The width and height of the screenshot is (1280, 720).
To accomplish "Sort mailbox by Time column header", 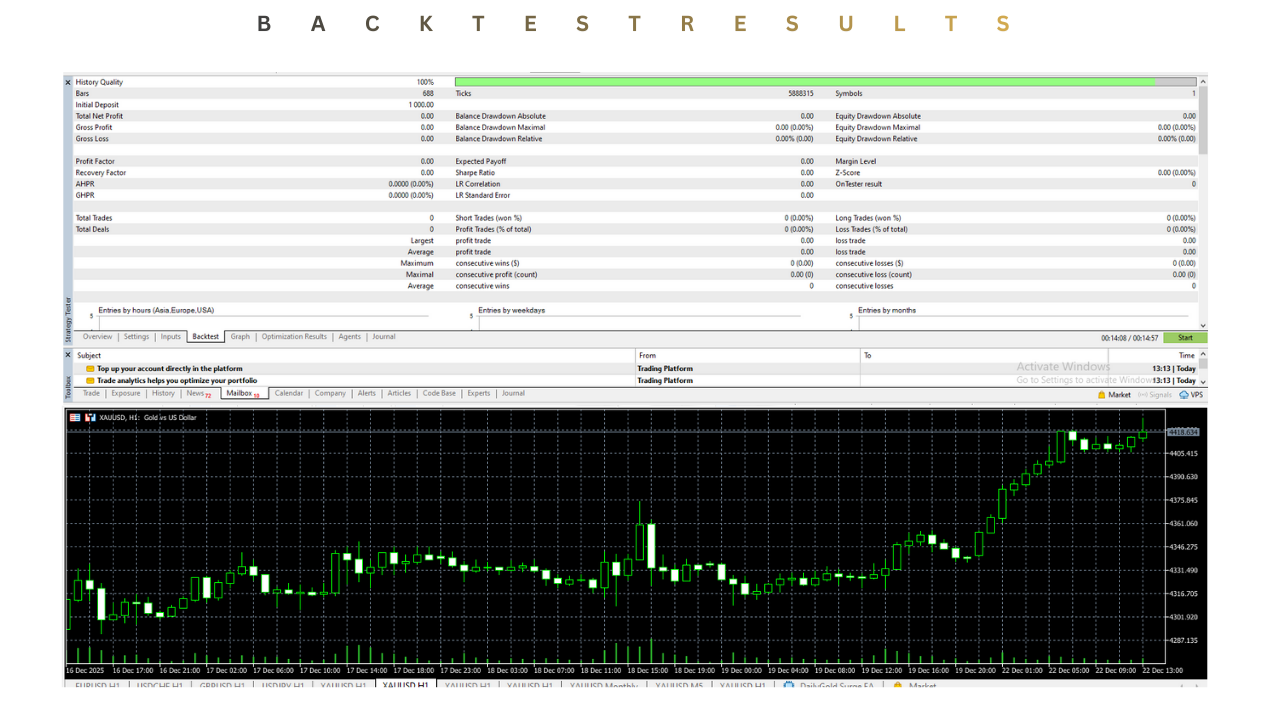I will [x=1186, y=355].
